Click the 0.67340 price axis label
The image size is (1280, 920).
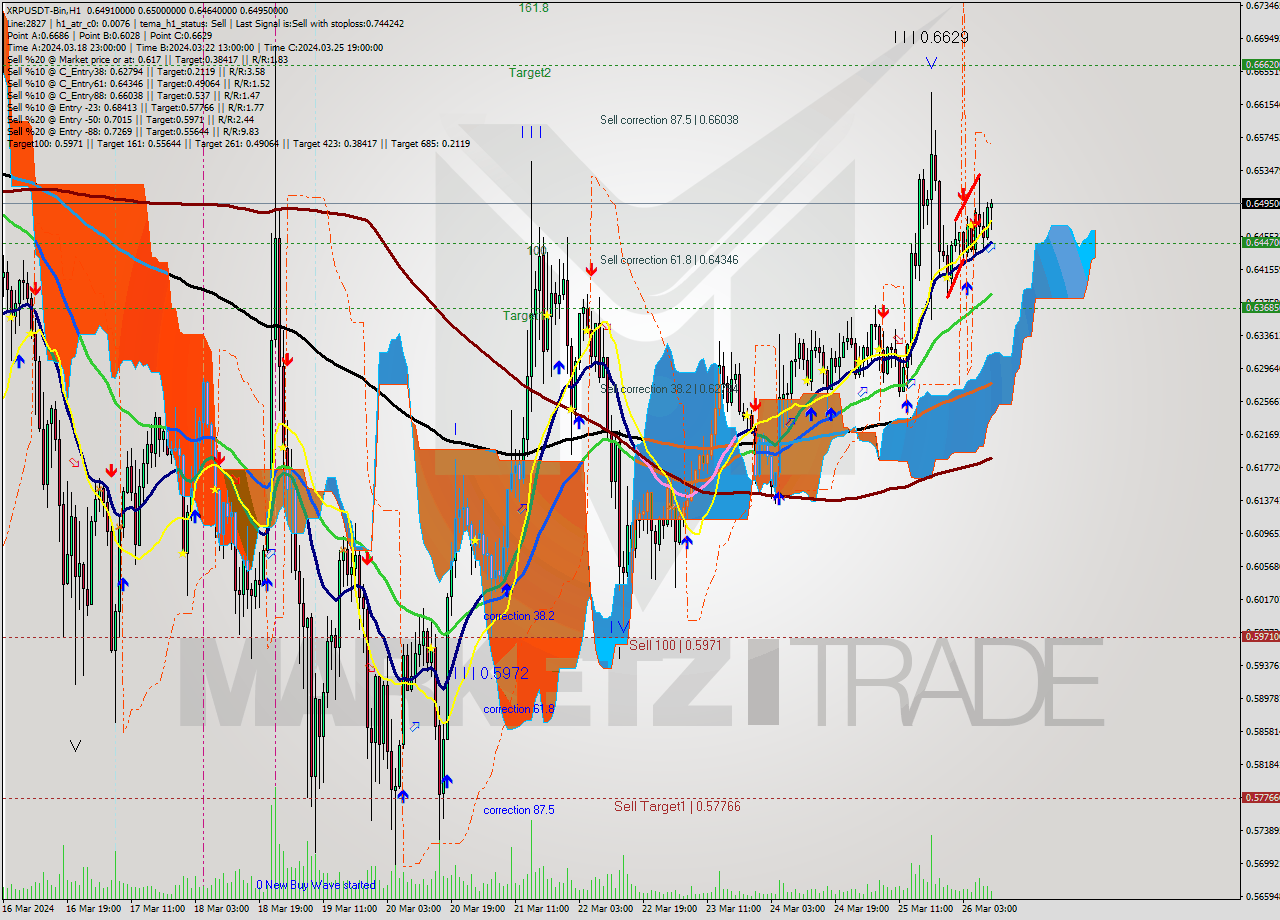[1261, 6]
